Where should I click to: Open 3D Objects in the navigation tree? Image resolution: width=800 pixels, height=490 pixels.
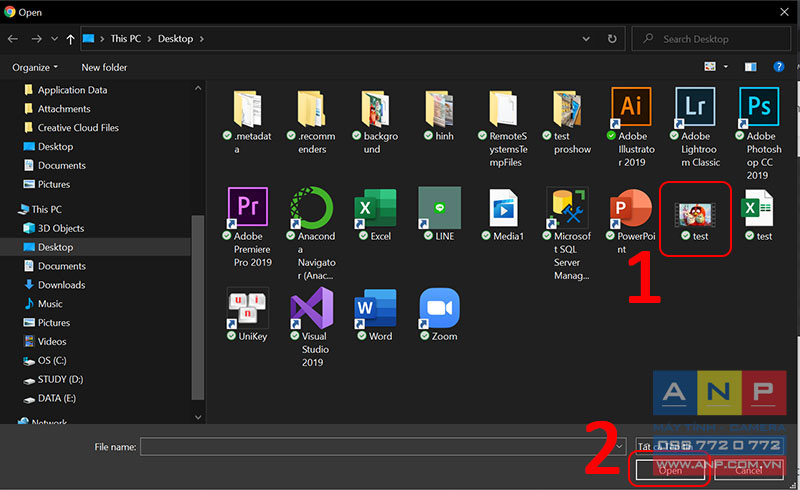pos(54,228)
